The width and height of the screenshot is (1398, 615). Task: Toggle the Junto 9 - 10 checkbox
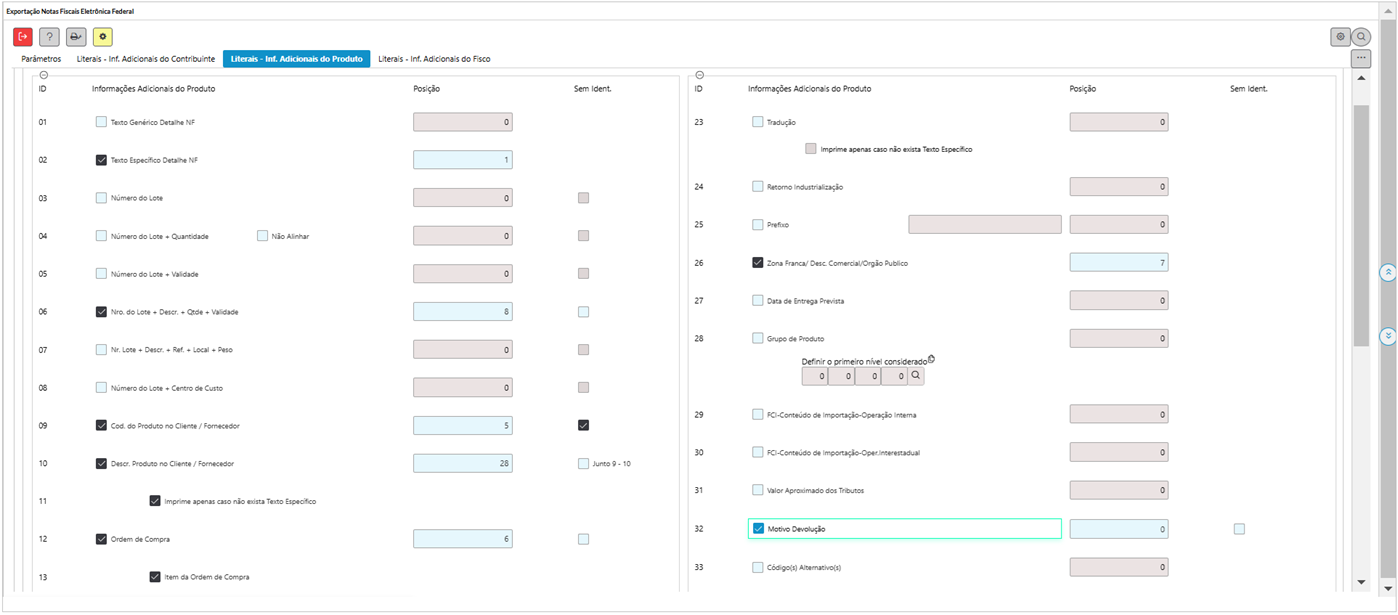[583, 464]
